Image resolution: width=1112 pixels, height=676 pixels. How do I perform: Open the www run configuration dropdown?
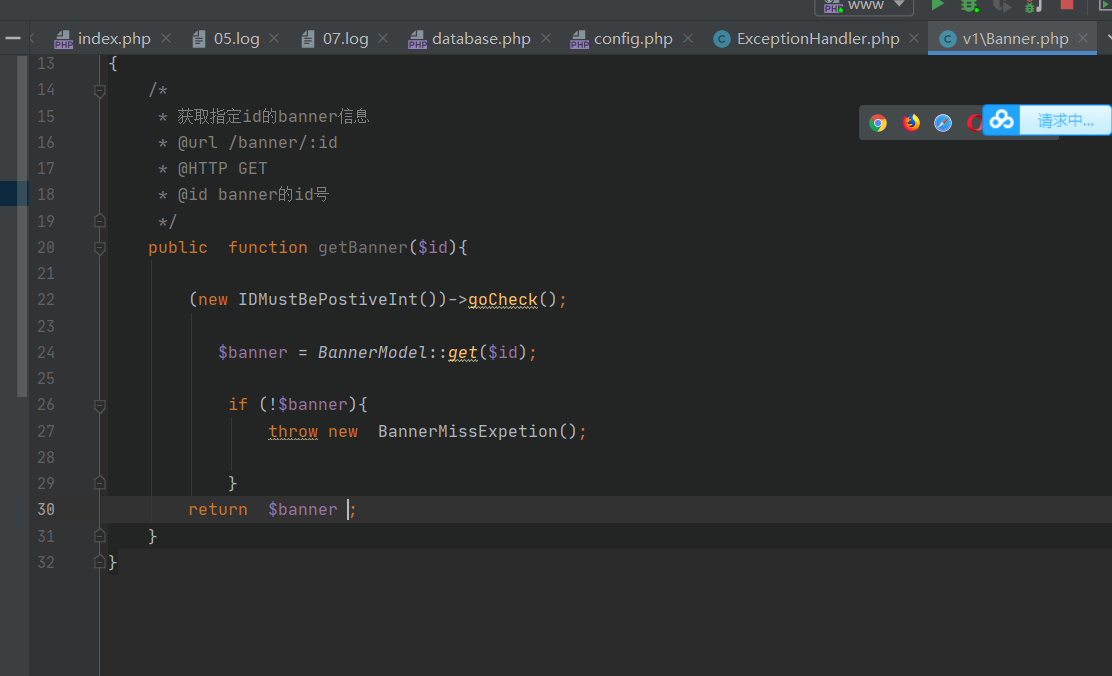[864, 5]
